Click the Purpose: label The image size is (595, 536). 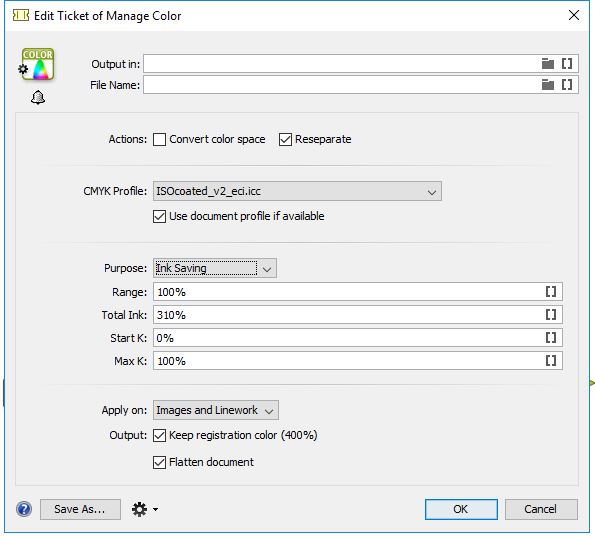[125, 268]
